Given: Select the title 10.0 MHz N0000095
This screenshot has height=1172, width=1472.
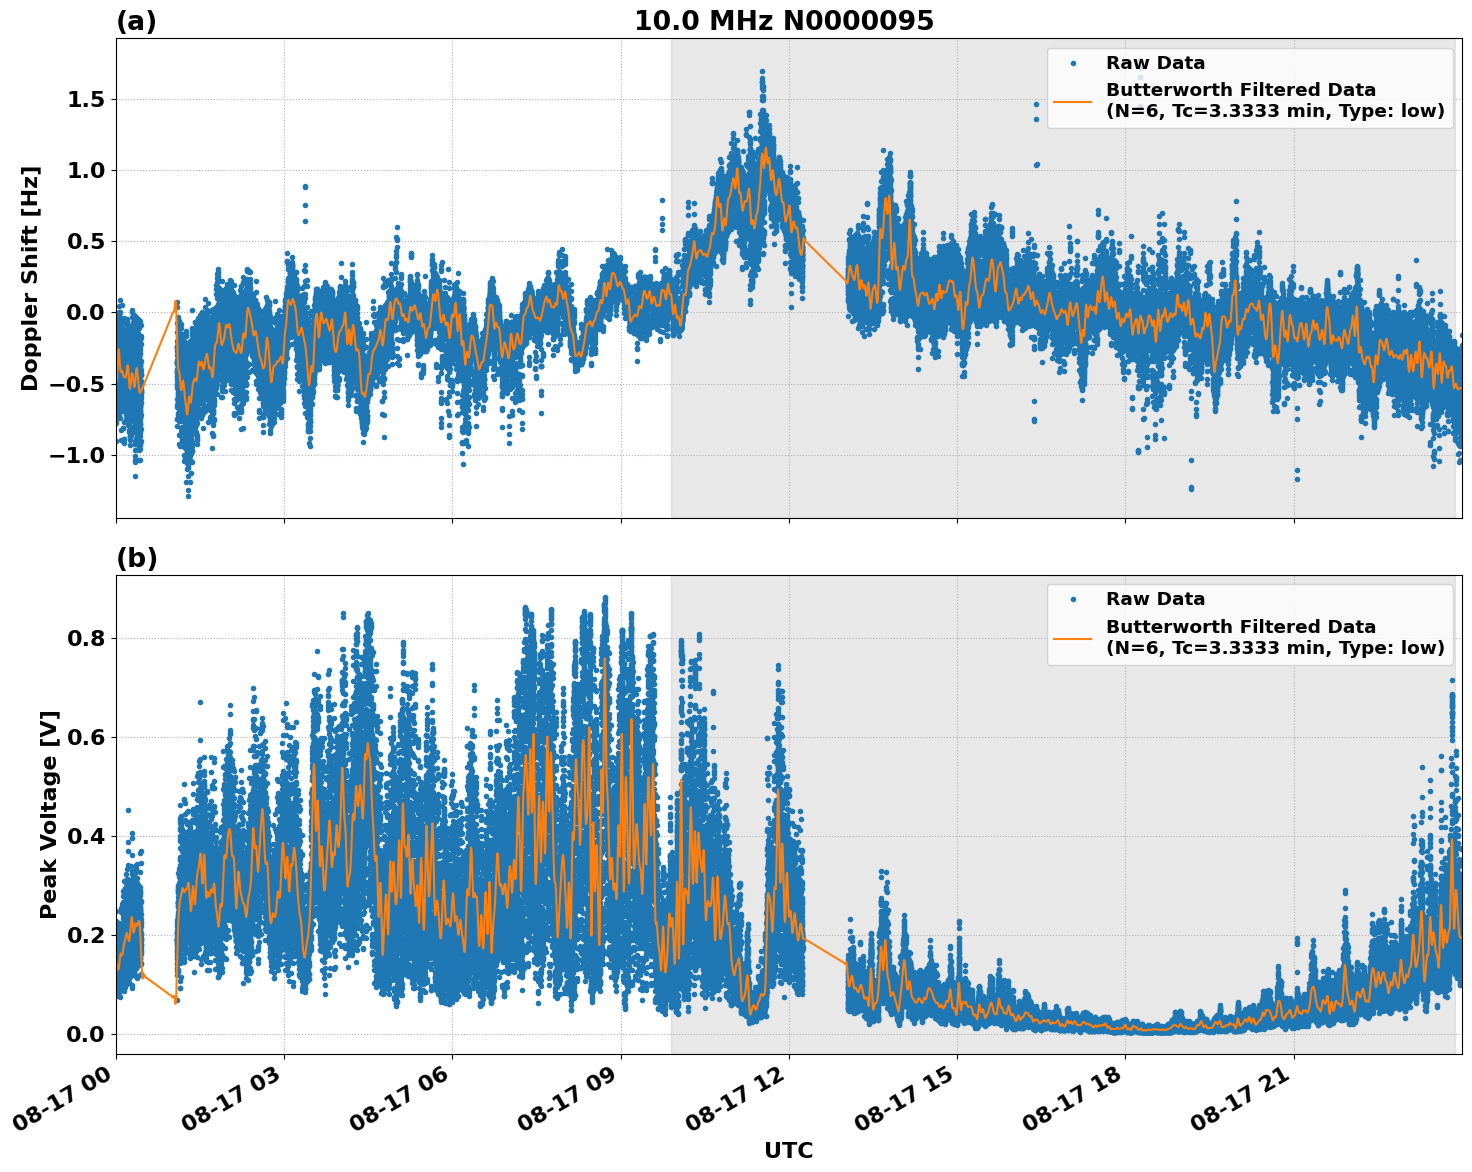Looking at the screenshot, I should [x=786, y=18].
